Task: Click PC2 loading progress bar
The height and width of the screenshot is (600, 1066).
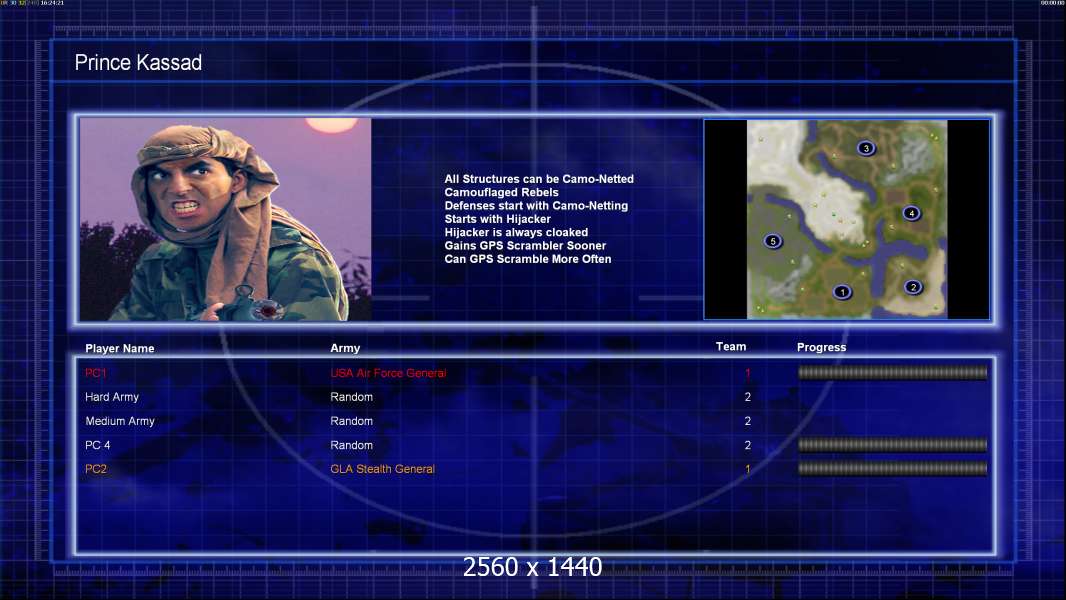Action: [892, 468]
